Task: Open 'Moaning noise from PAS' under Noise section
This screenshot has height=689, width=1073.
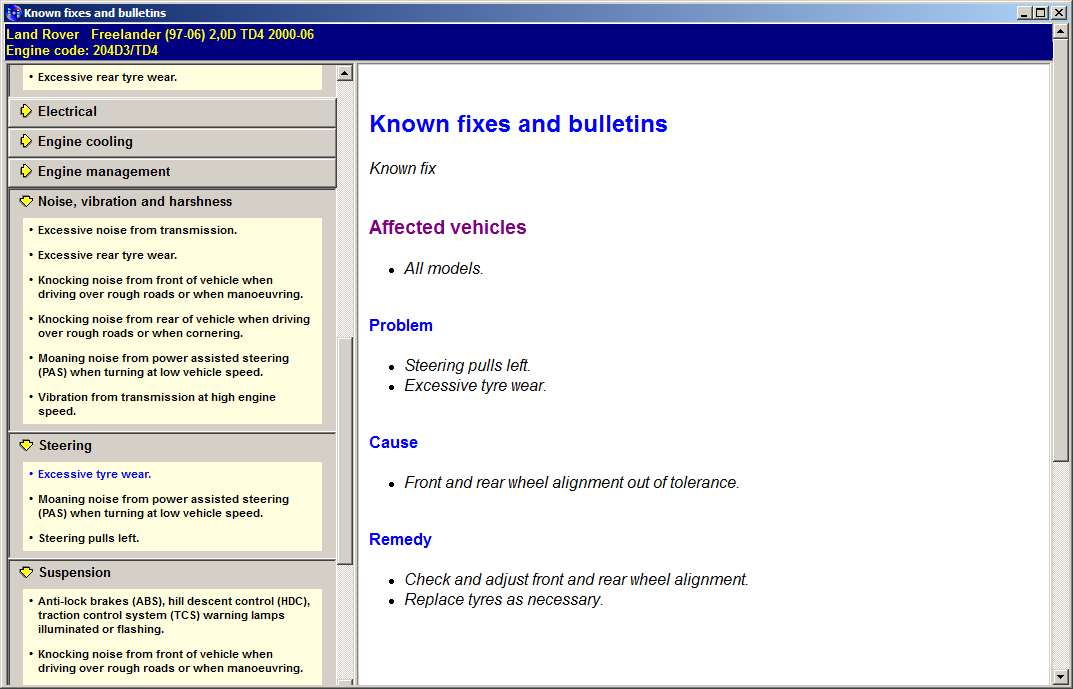Action: click(x=164, y=365)
